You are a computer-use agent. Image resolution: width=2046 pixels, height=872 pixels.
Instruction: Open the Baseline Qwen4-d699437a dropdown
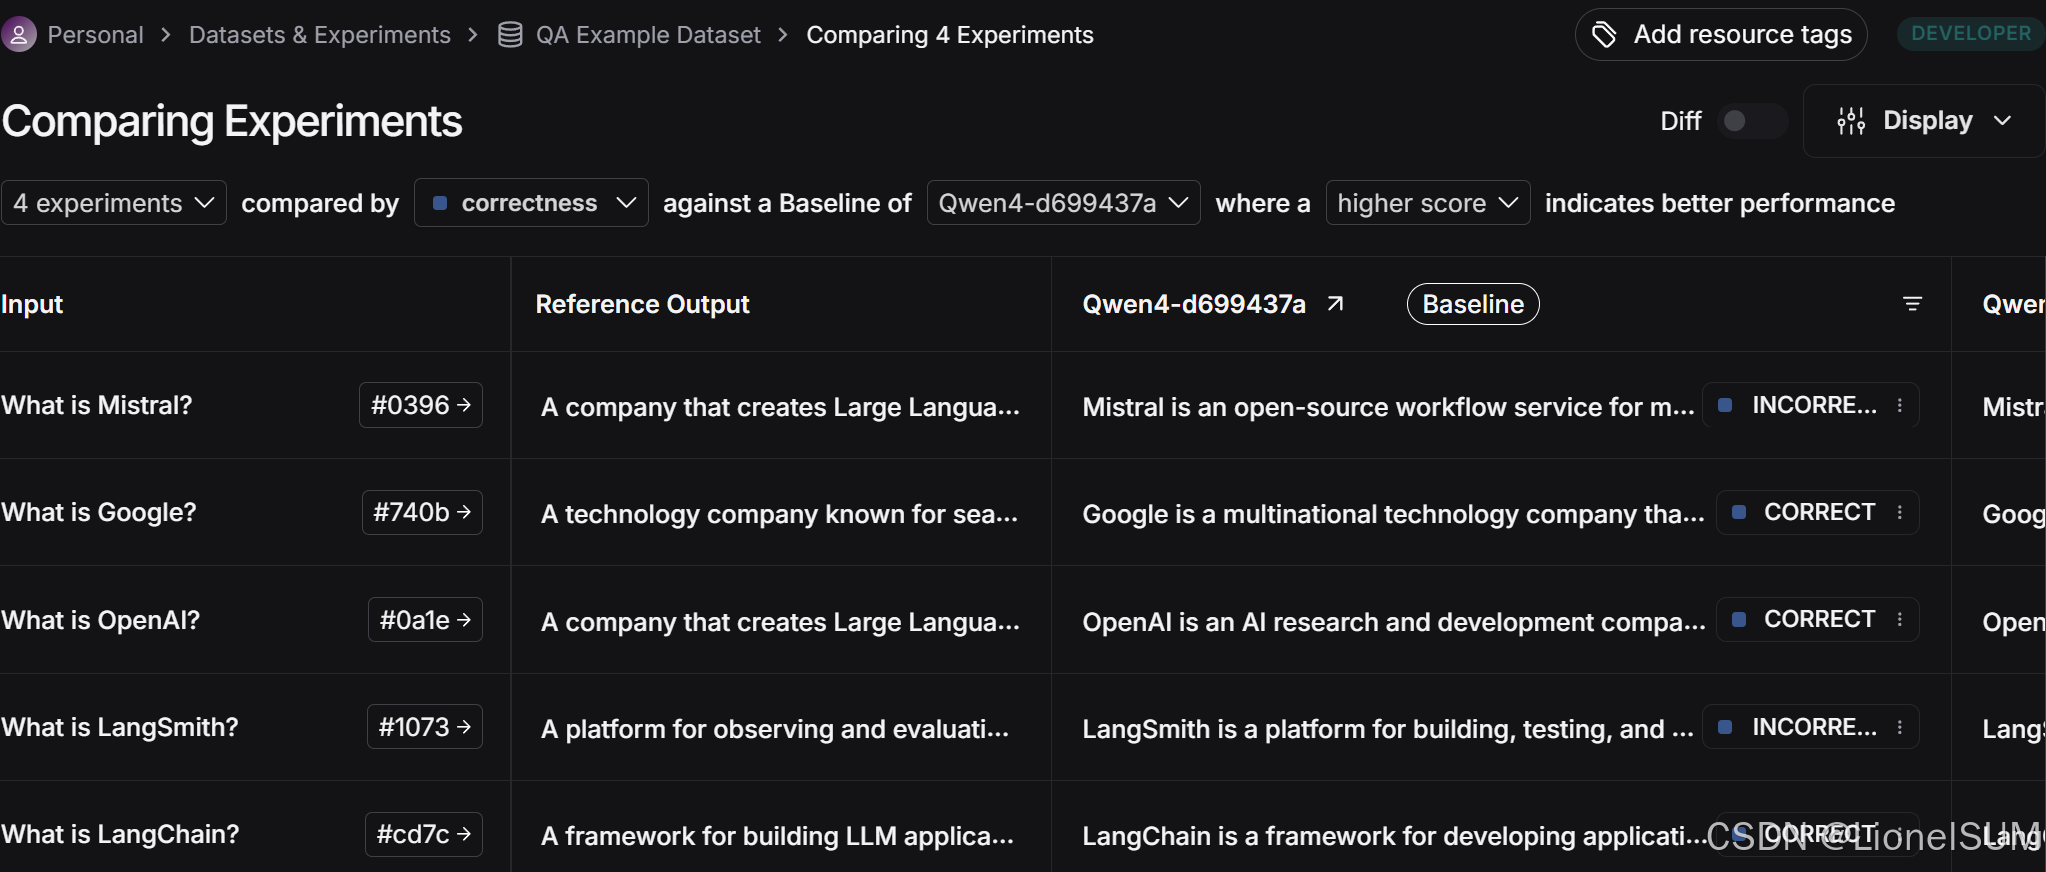pyautogui.click(x=1063, y=203)
